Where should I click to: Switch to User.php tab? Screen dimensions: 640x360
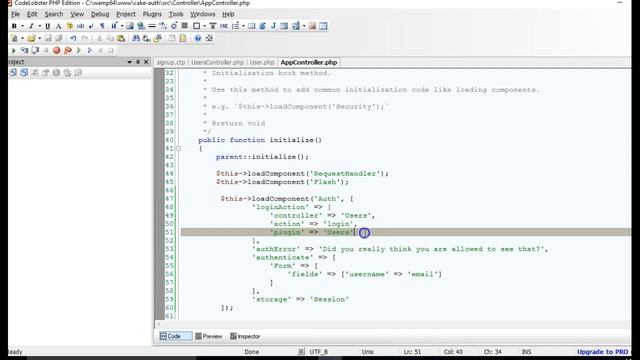[262, 62]
